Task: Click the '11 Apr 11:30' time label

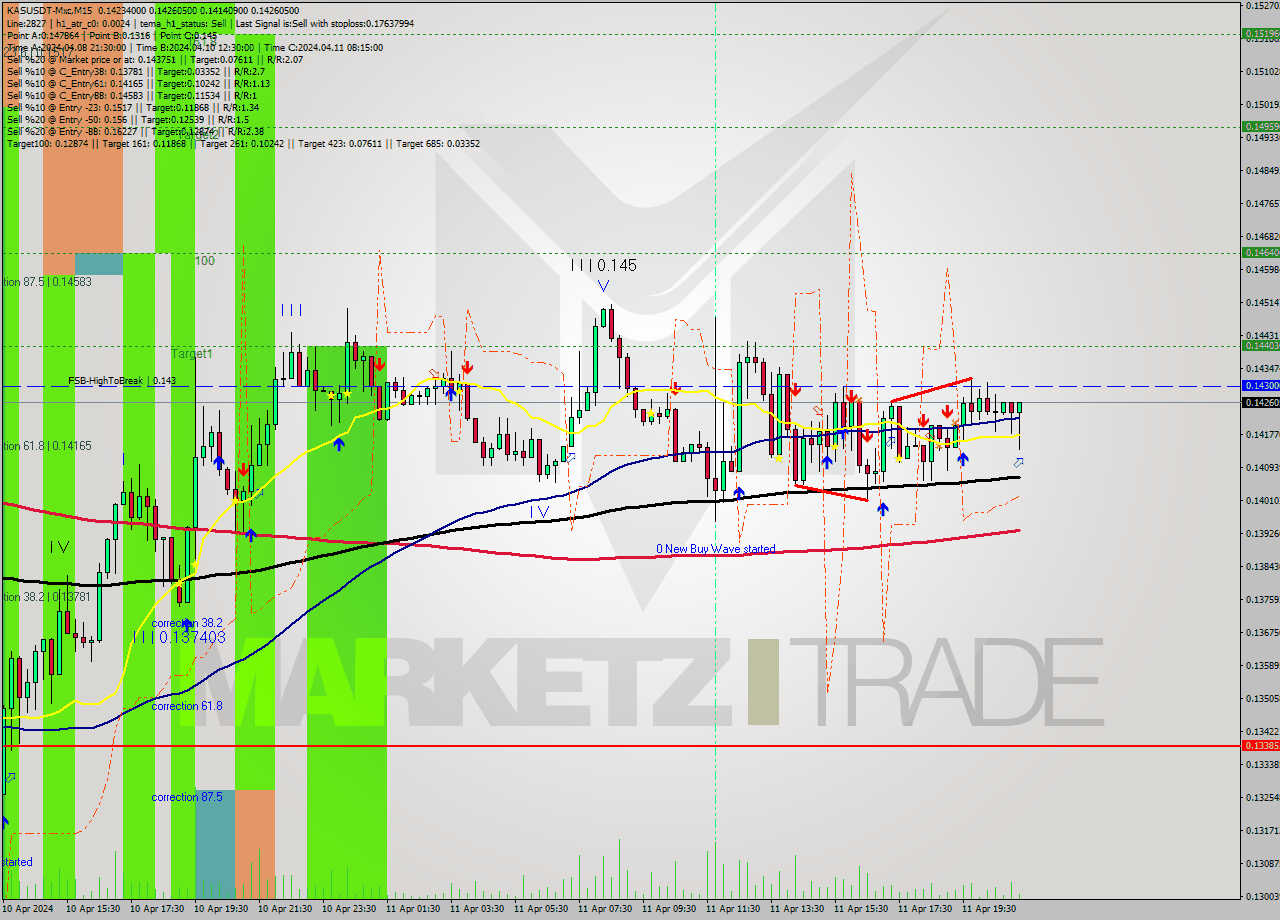Action: coord(732,909)
